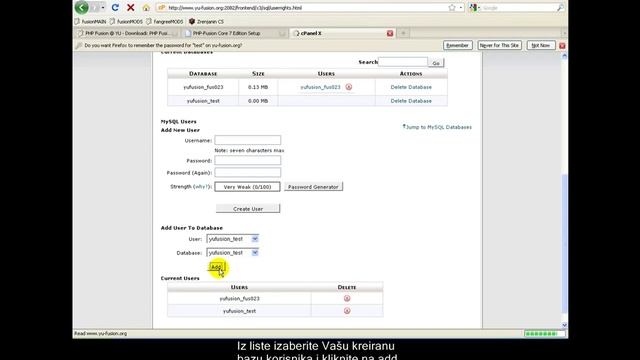Open the history dropdown next to forward arrow

pyautogui.click(x=103, y=7)
